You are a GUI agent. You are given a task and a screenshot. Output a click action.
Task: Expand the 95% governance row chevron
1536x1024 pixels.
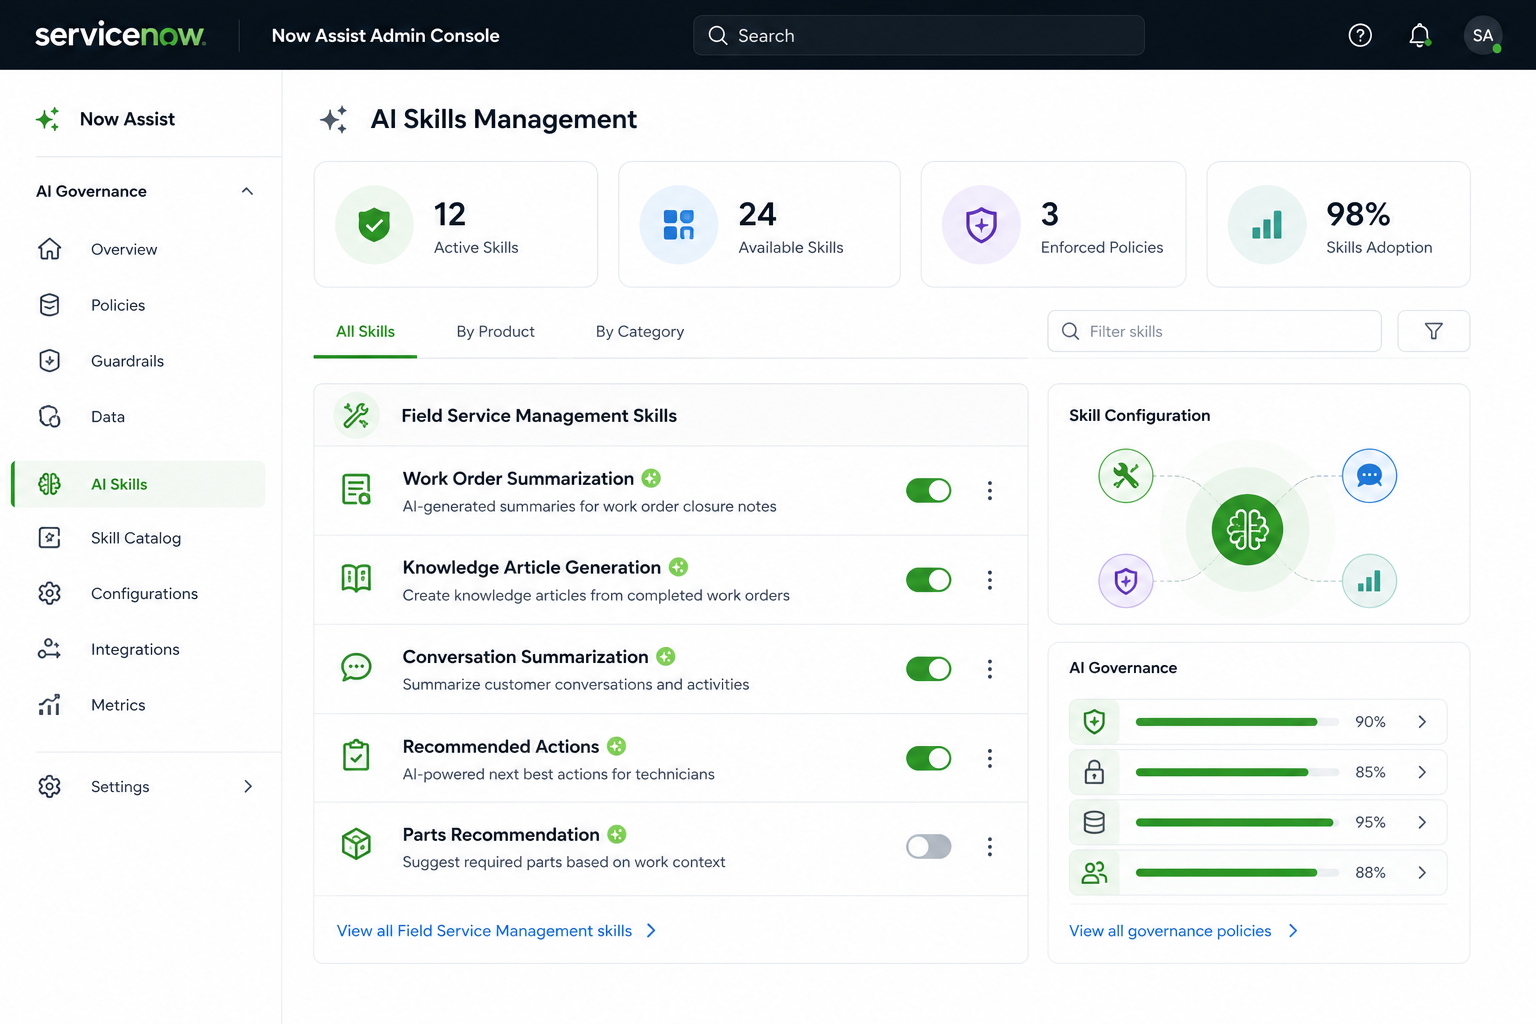point(1422,822)
